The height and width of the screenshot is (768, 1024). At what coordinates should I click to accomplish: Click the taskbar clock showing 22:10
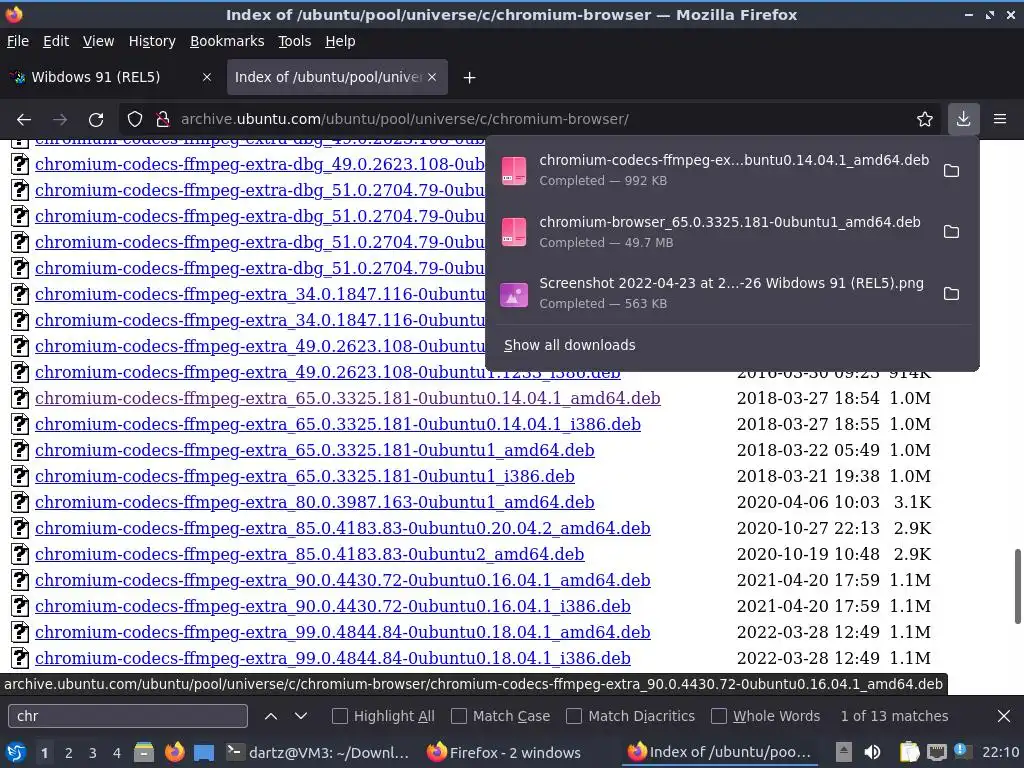(1000, 752)
